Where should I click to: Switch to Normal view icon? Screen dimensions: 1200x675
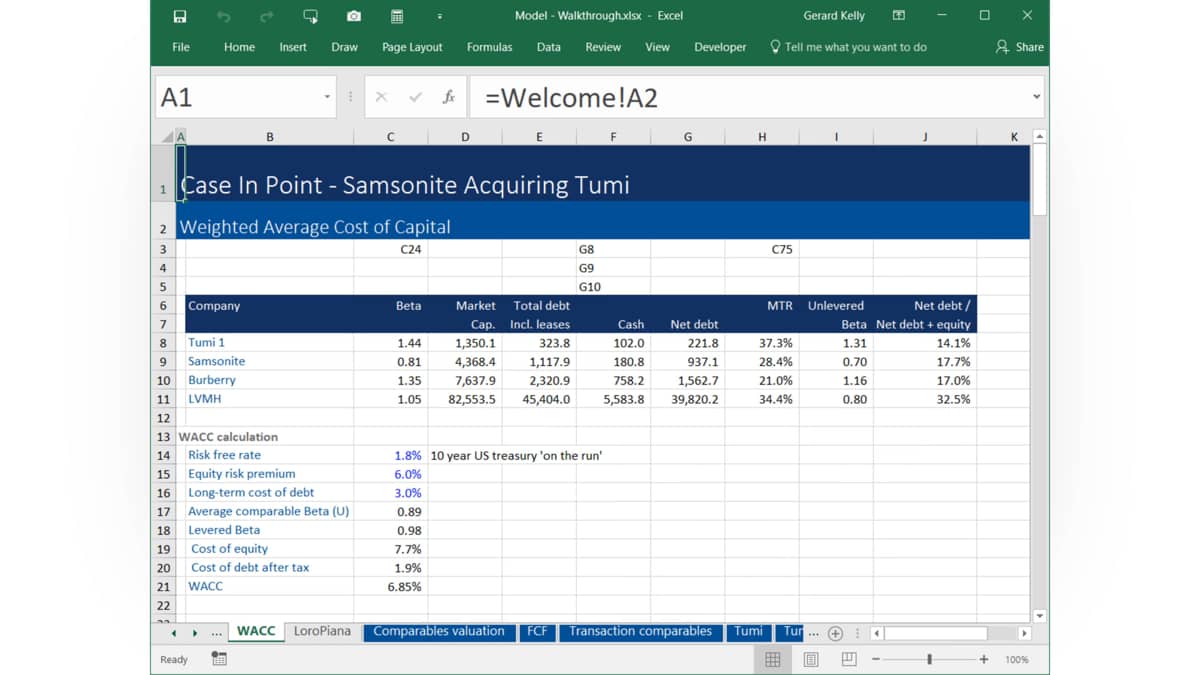(x=772, y=659)
